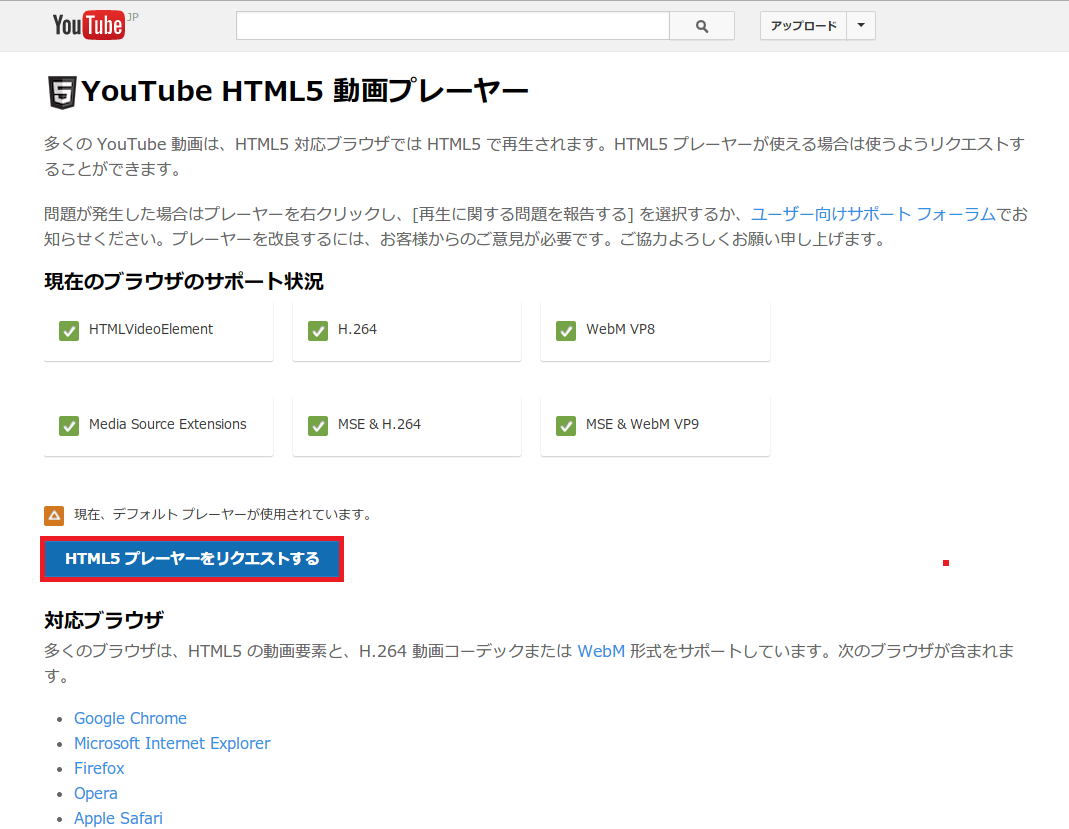Click the orange warning triangle icon
The height and width of the screenshot is (829, 1069).
54,515
